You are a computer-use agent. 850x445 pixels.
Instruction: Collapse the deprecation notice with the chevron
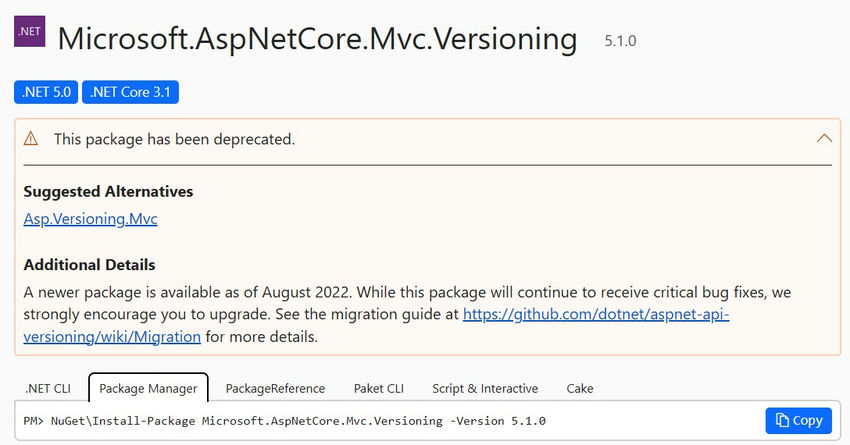[x=824, y=138]
